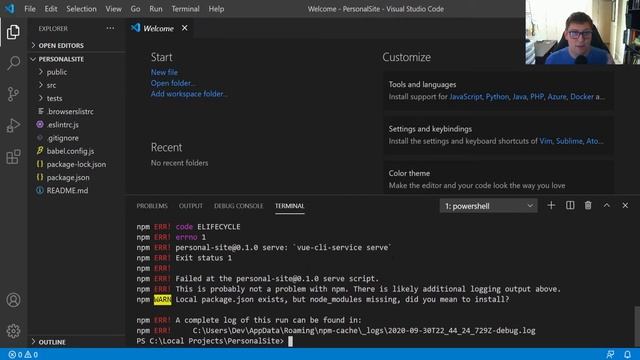This screenshot has height=360, width=640.
Task: Open the Help menu
Action: (x=216, y=9)
